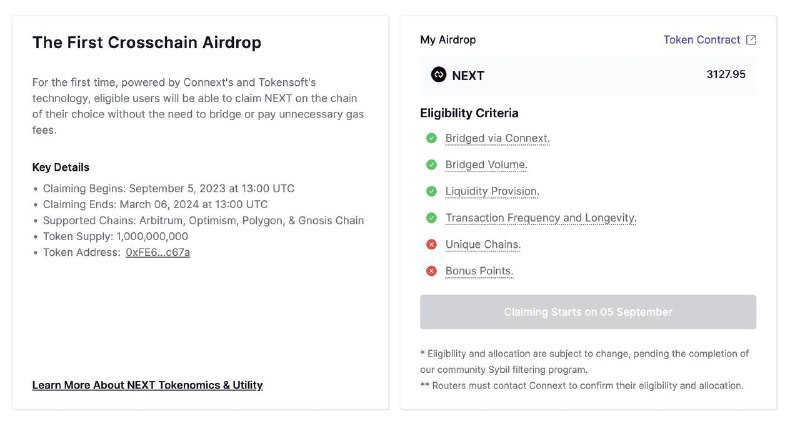Viewport: 800px width, 426px height.
Task: Click green check icon next to Bridged via Connext
Action: coord(432,138)
